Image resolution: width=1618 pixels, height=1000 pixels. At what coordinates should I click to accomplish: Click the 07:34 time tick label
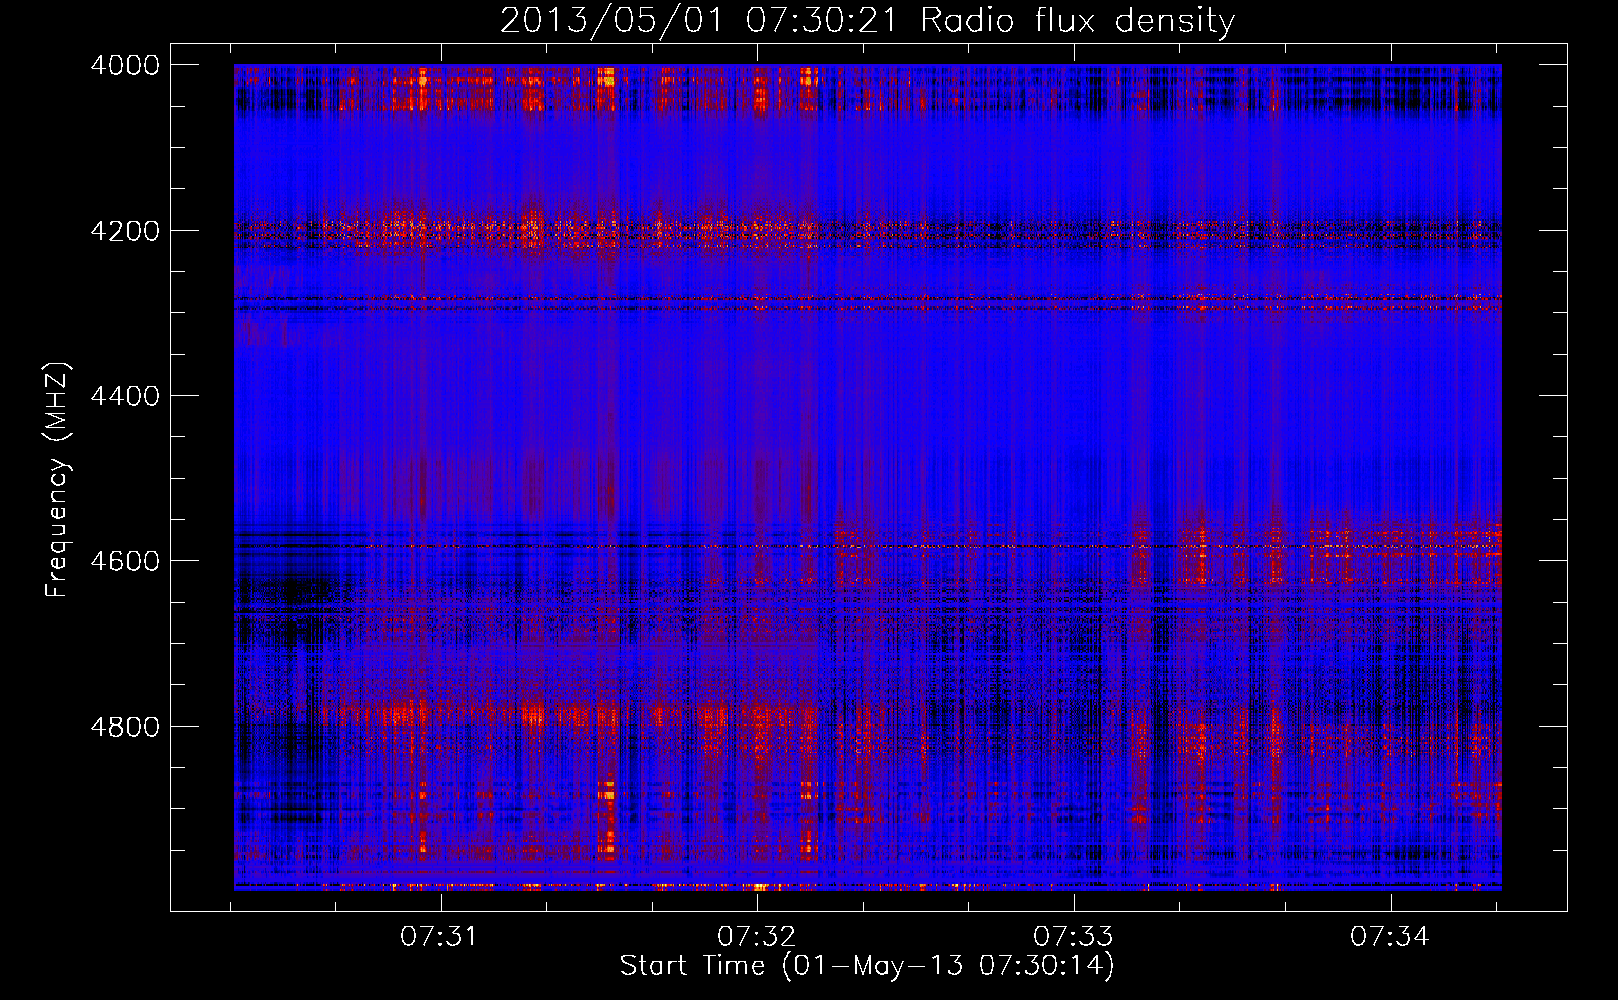pos(1390,937)
